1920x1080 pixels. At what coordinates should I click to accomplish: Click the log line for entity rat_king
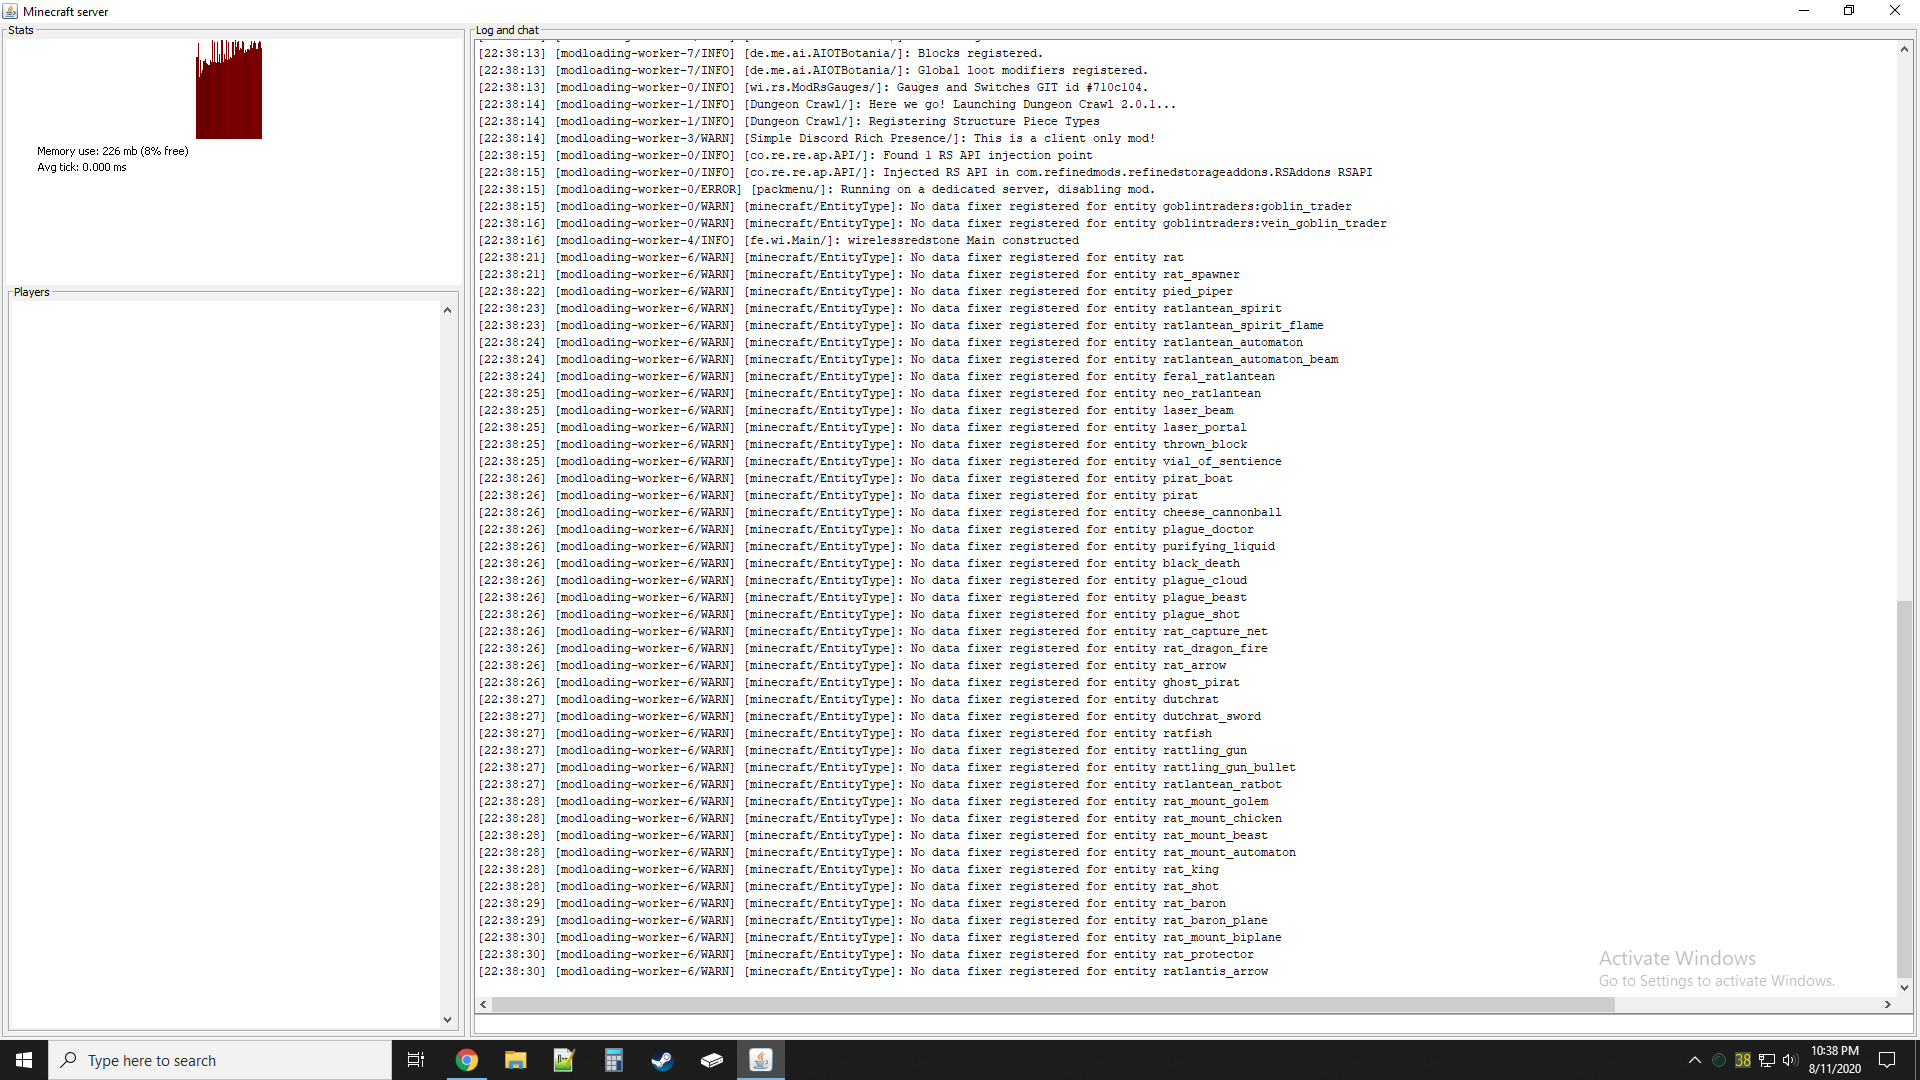[848, 869]
